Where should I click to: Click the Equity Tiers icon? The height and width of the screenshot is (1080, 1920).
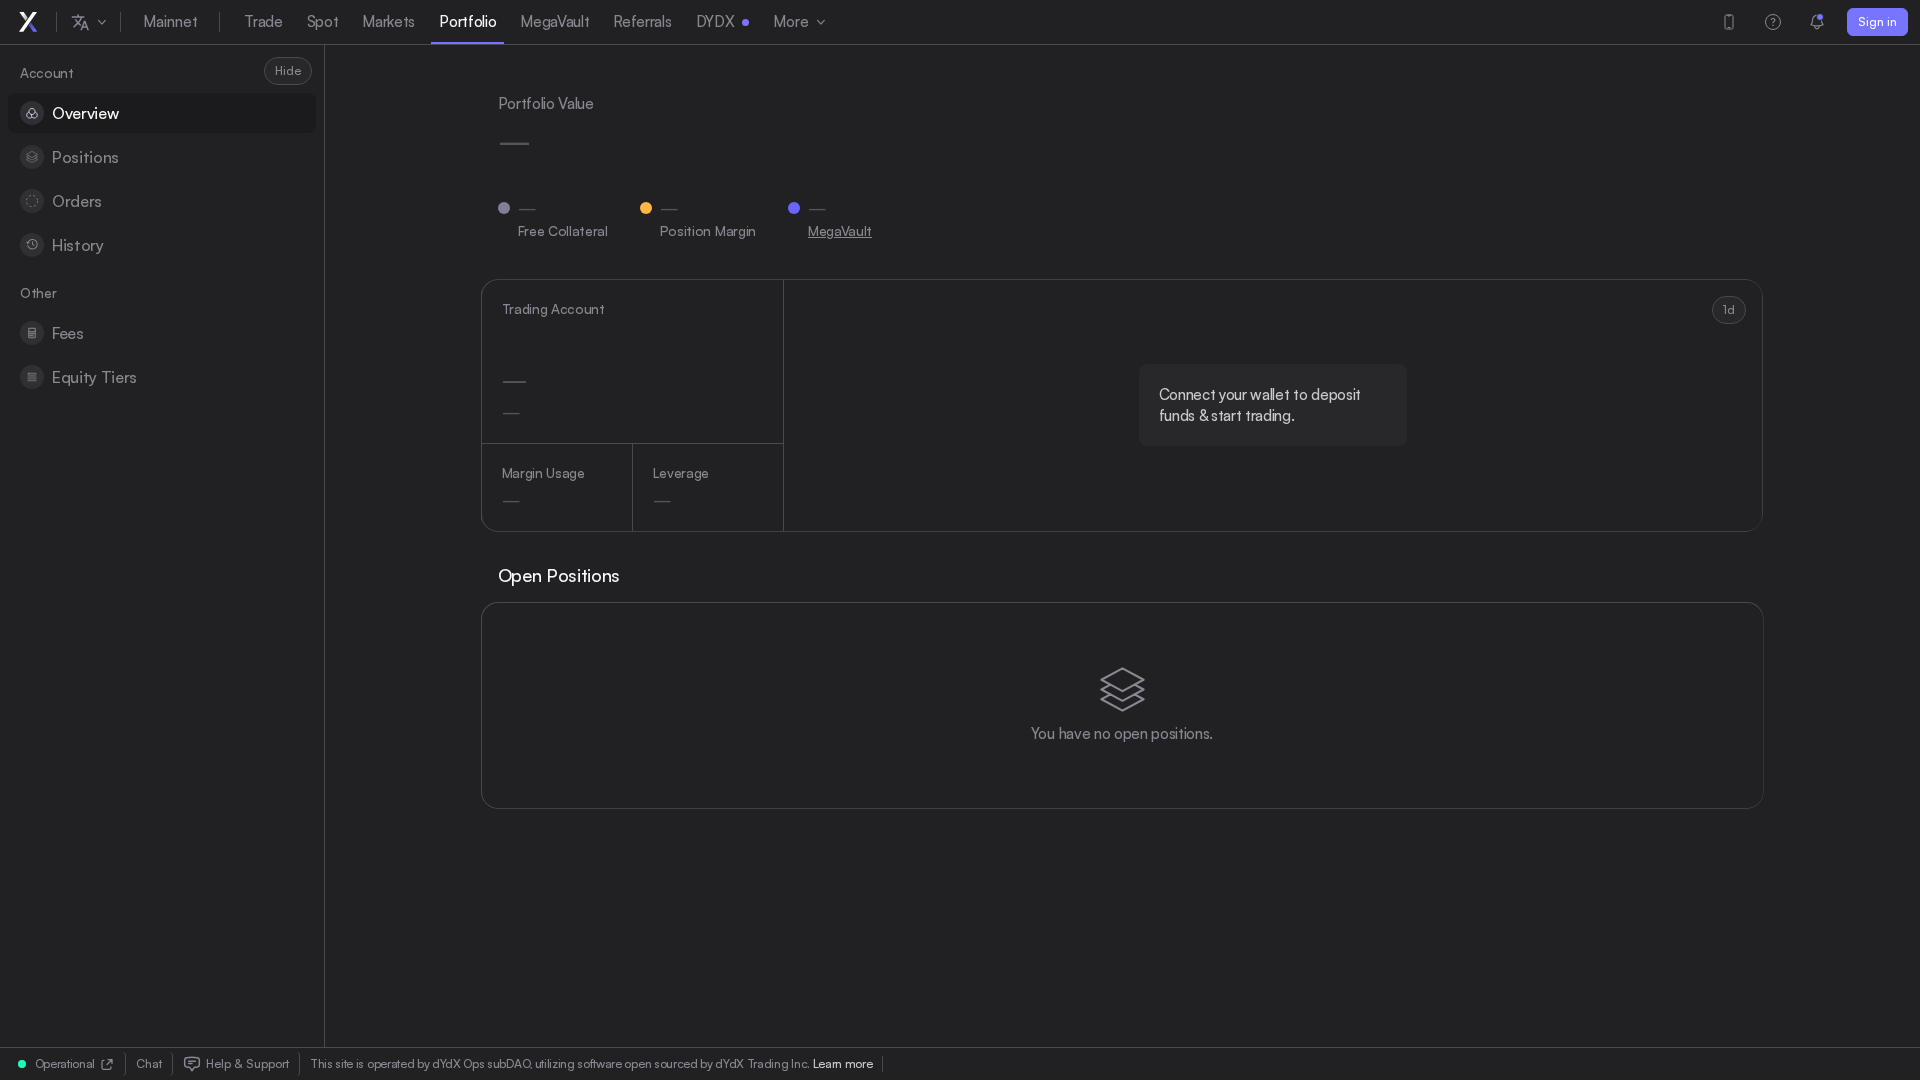click(32, 377)
